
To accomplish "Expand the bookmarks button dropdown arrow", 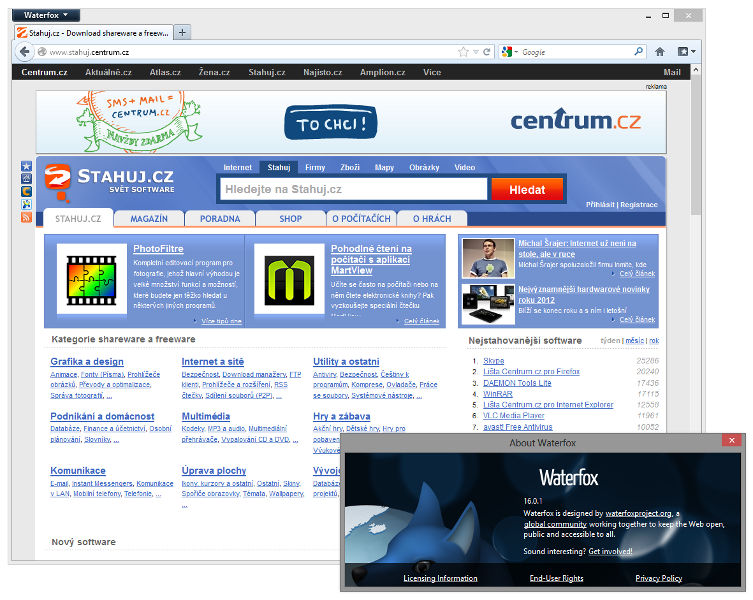I will [693, 51].
